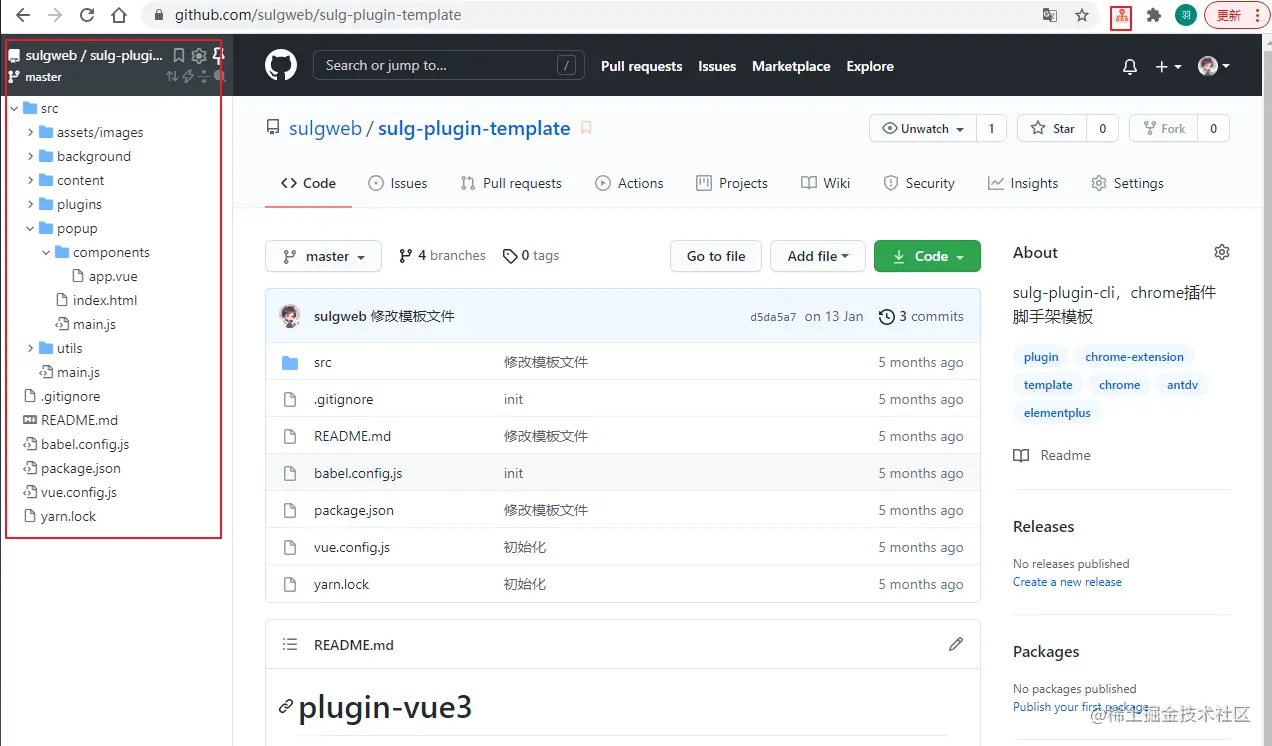1272x746 pixels.
Task: Collapse the src folder in Octotree
Action: (14, 108)
